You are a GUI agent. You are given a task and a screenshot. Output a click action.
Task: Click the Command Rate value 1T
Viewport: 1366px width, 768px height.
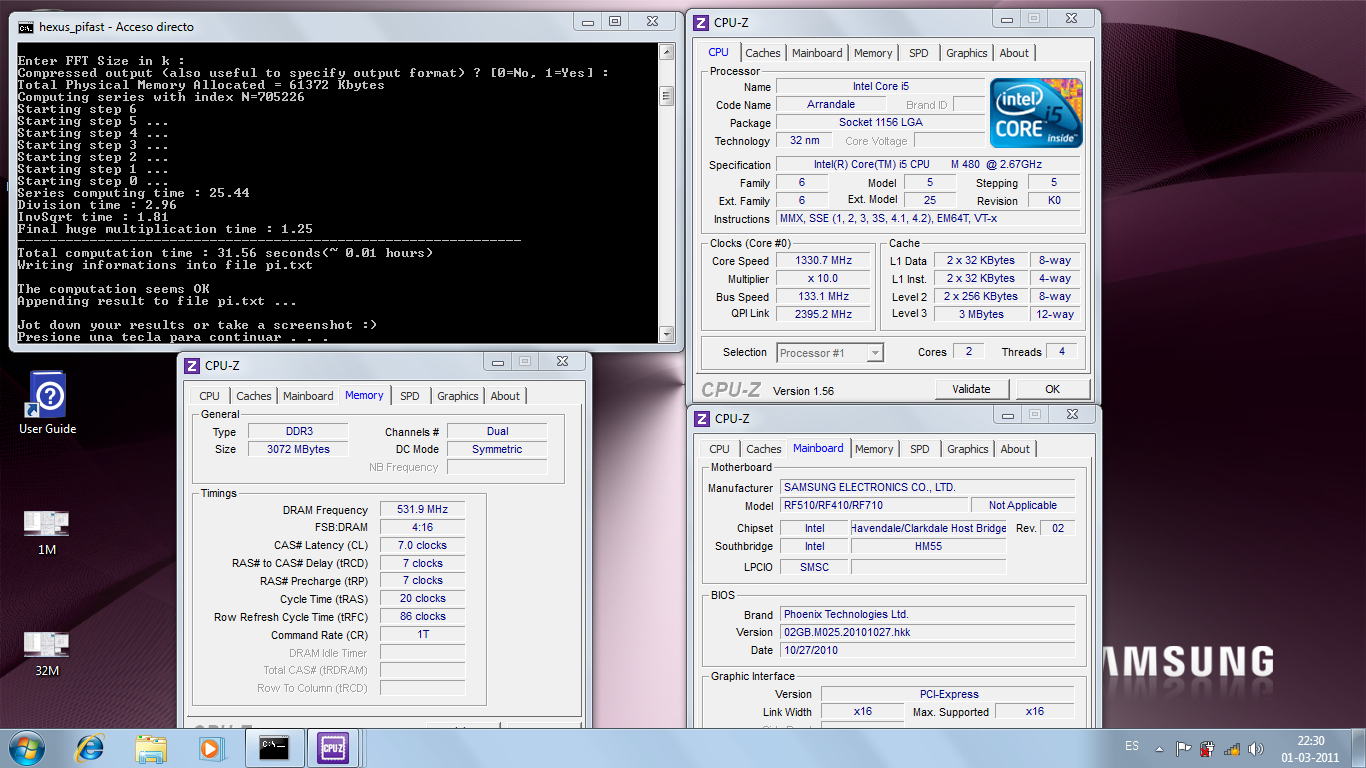[422, 635]
